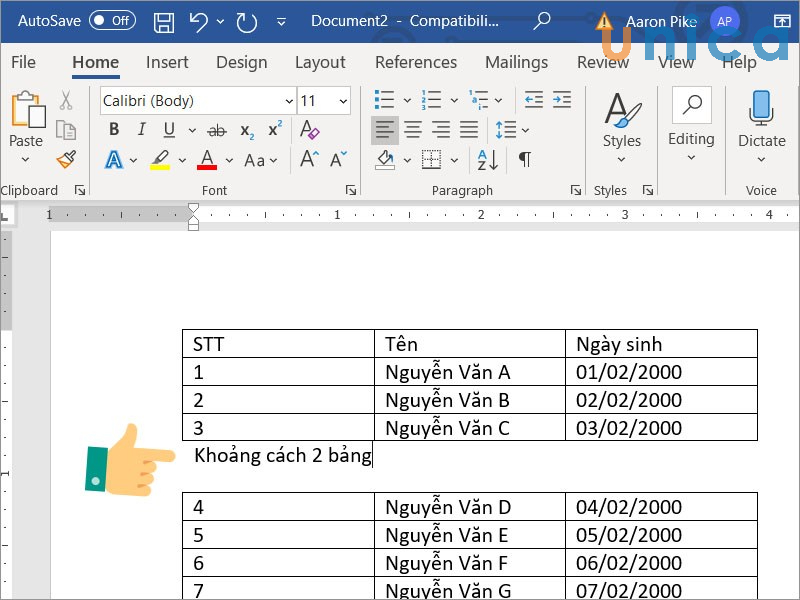Apply the yellow text highlight color
The width and height of the screenshot is (800, 600).
pos(160,160)
